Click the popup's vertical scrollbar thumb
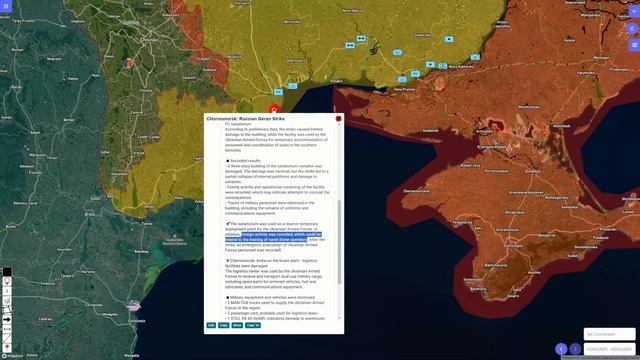 [x=339, y=242]
